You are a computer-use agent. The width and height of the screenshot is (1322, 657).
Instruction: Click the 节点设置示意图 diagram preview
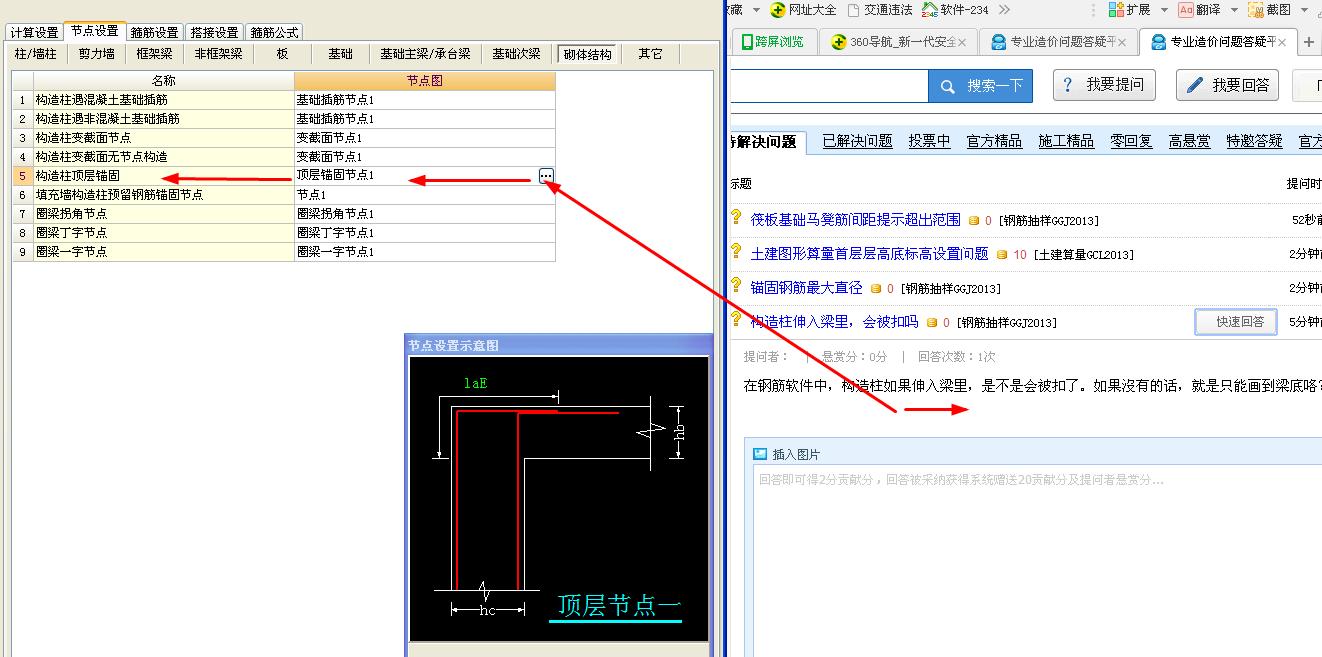click(x=559, y=498)
